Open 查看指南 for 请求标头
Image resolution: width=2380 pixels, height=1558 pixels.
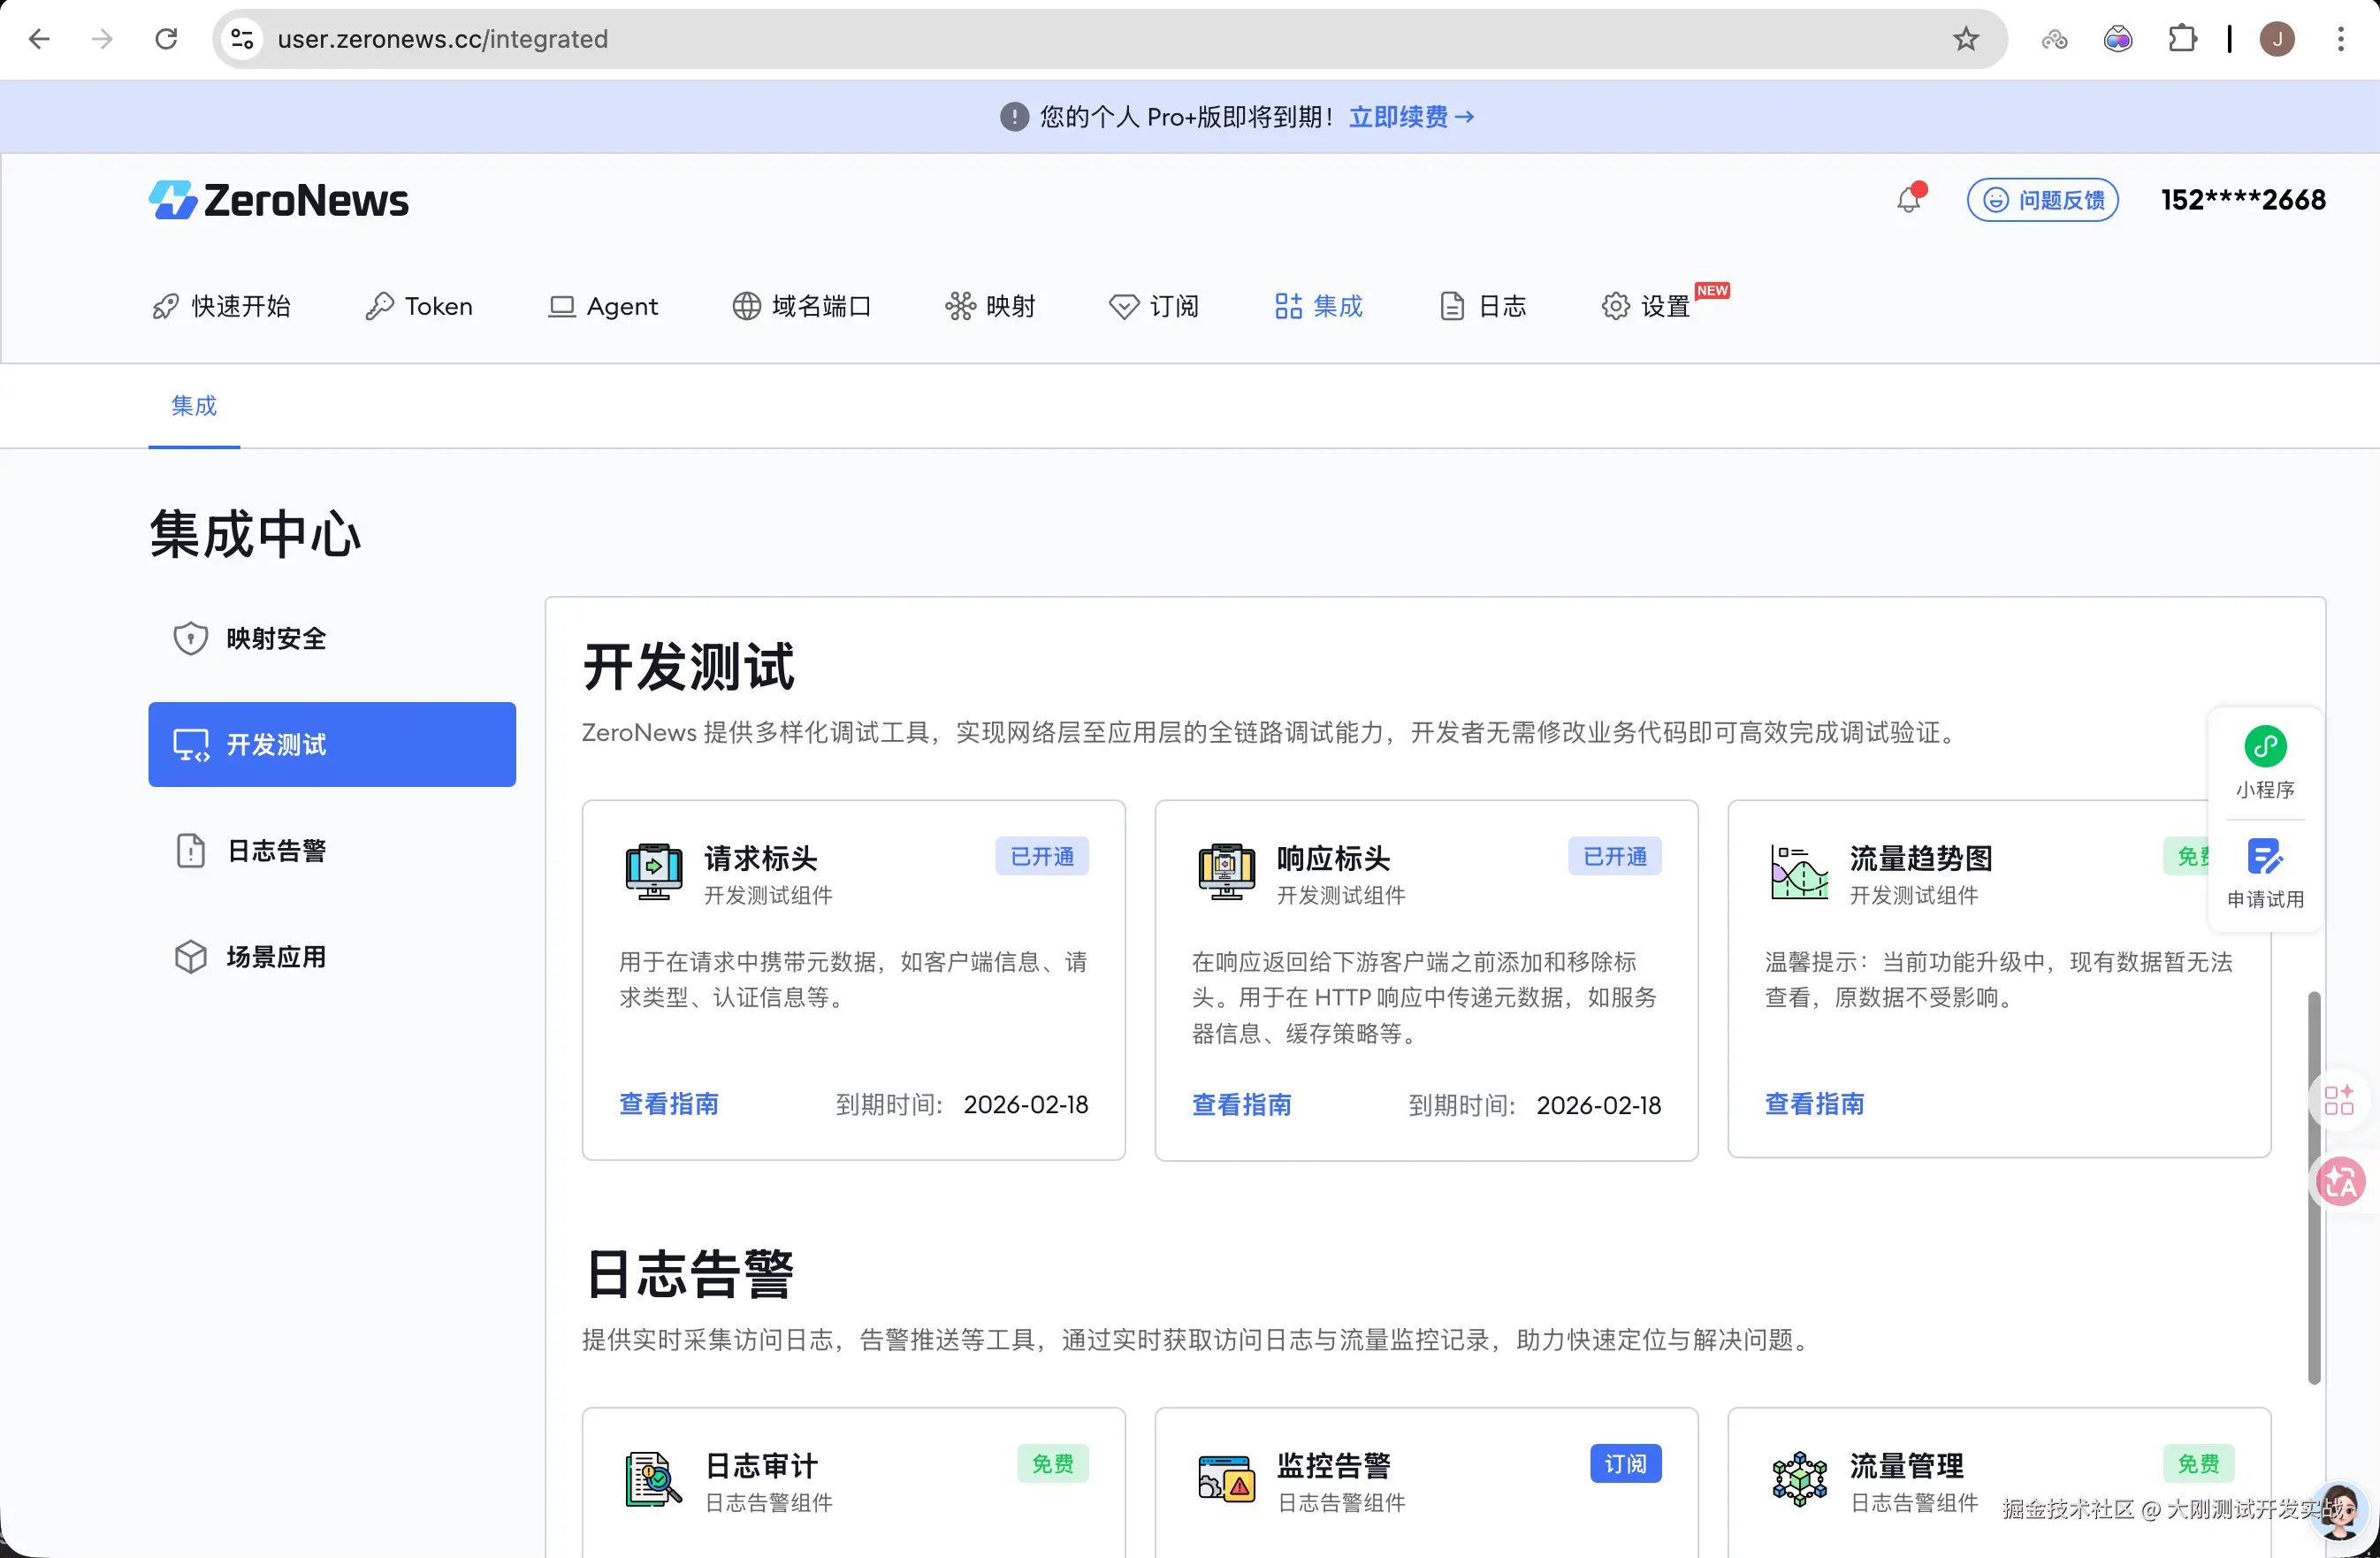tap(669, 1104)
